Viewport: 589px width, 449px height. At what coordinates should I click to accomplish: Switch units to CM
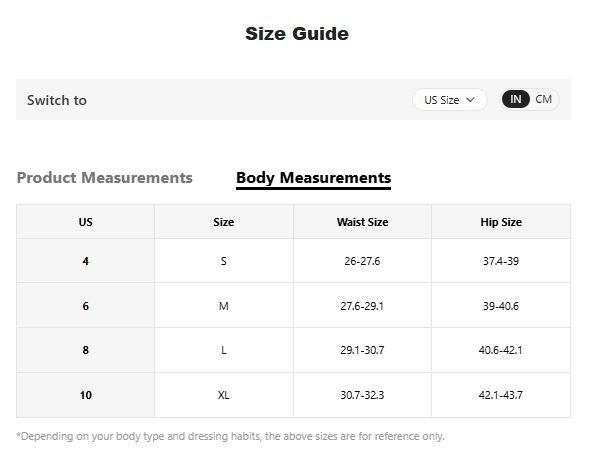point(543,100)
